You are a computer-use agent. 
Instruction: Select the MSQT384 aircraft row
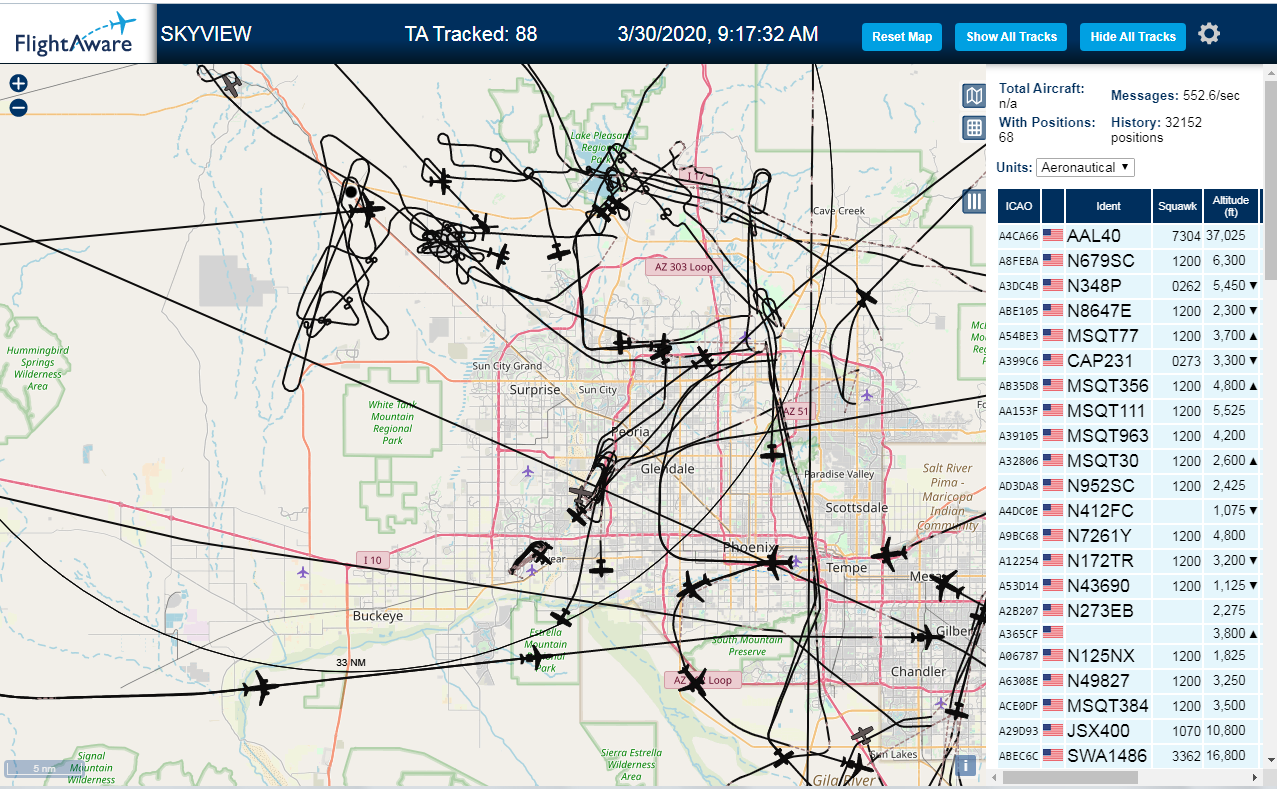click(1128, 706)
